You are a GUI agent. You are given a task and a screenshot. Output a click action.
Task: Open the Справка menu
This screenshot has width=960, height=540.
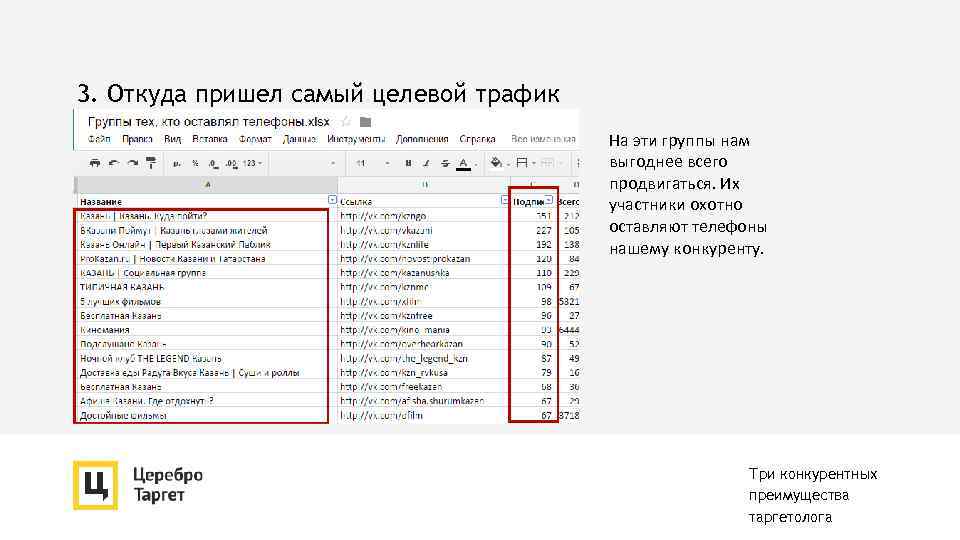pos(477,140)
